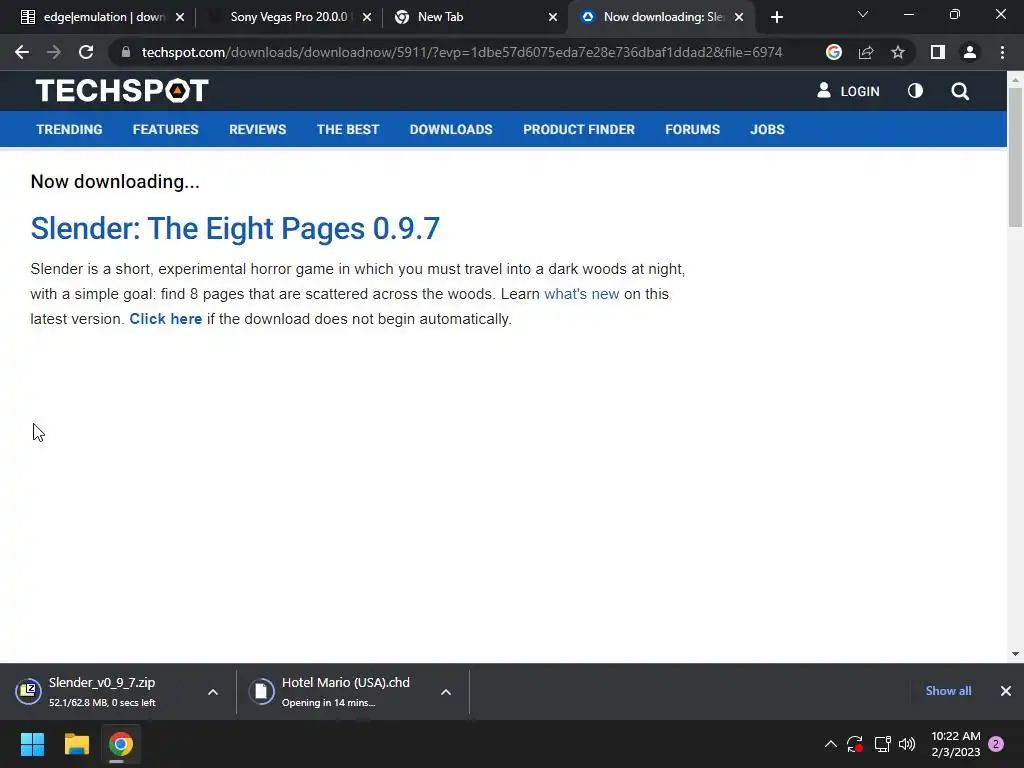This screenshot has width=1024, height=768.
Task: Click the browser forward arrow
Action: (54, 52)
